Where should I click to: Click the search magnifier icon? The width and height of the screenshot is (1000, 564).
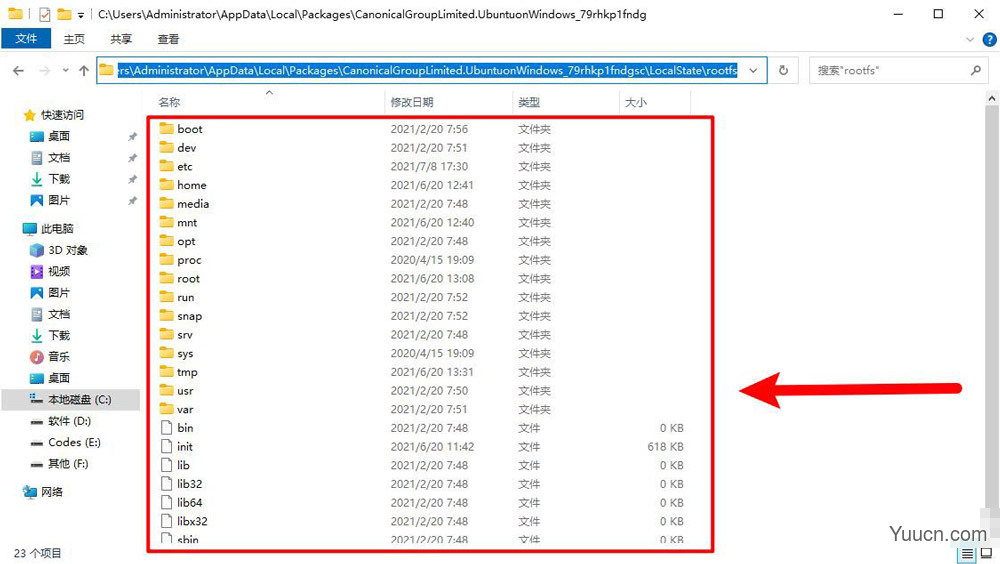(x=975, y=70)
